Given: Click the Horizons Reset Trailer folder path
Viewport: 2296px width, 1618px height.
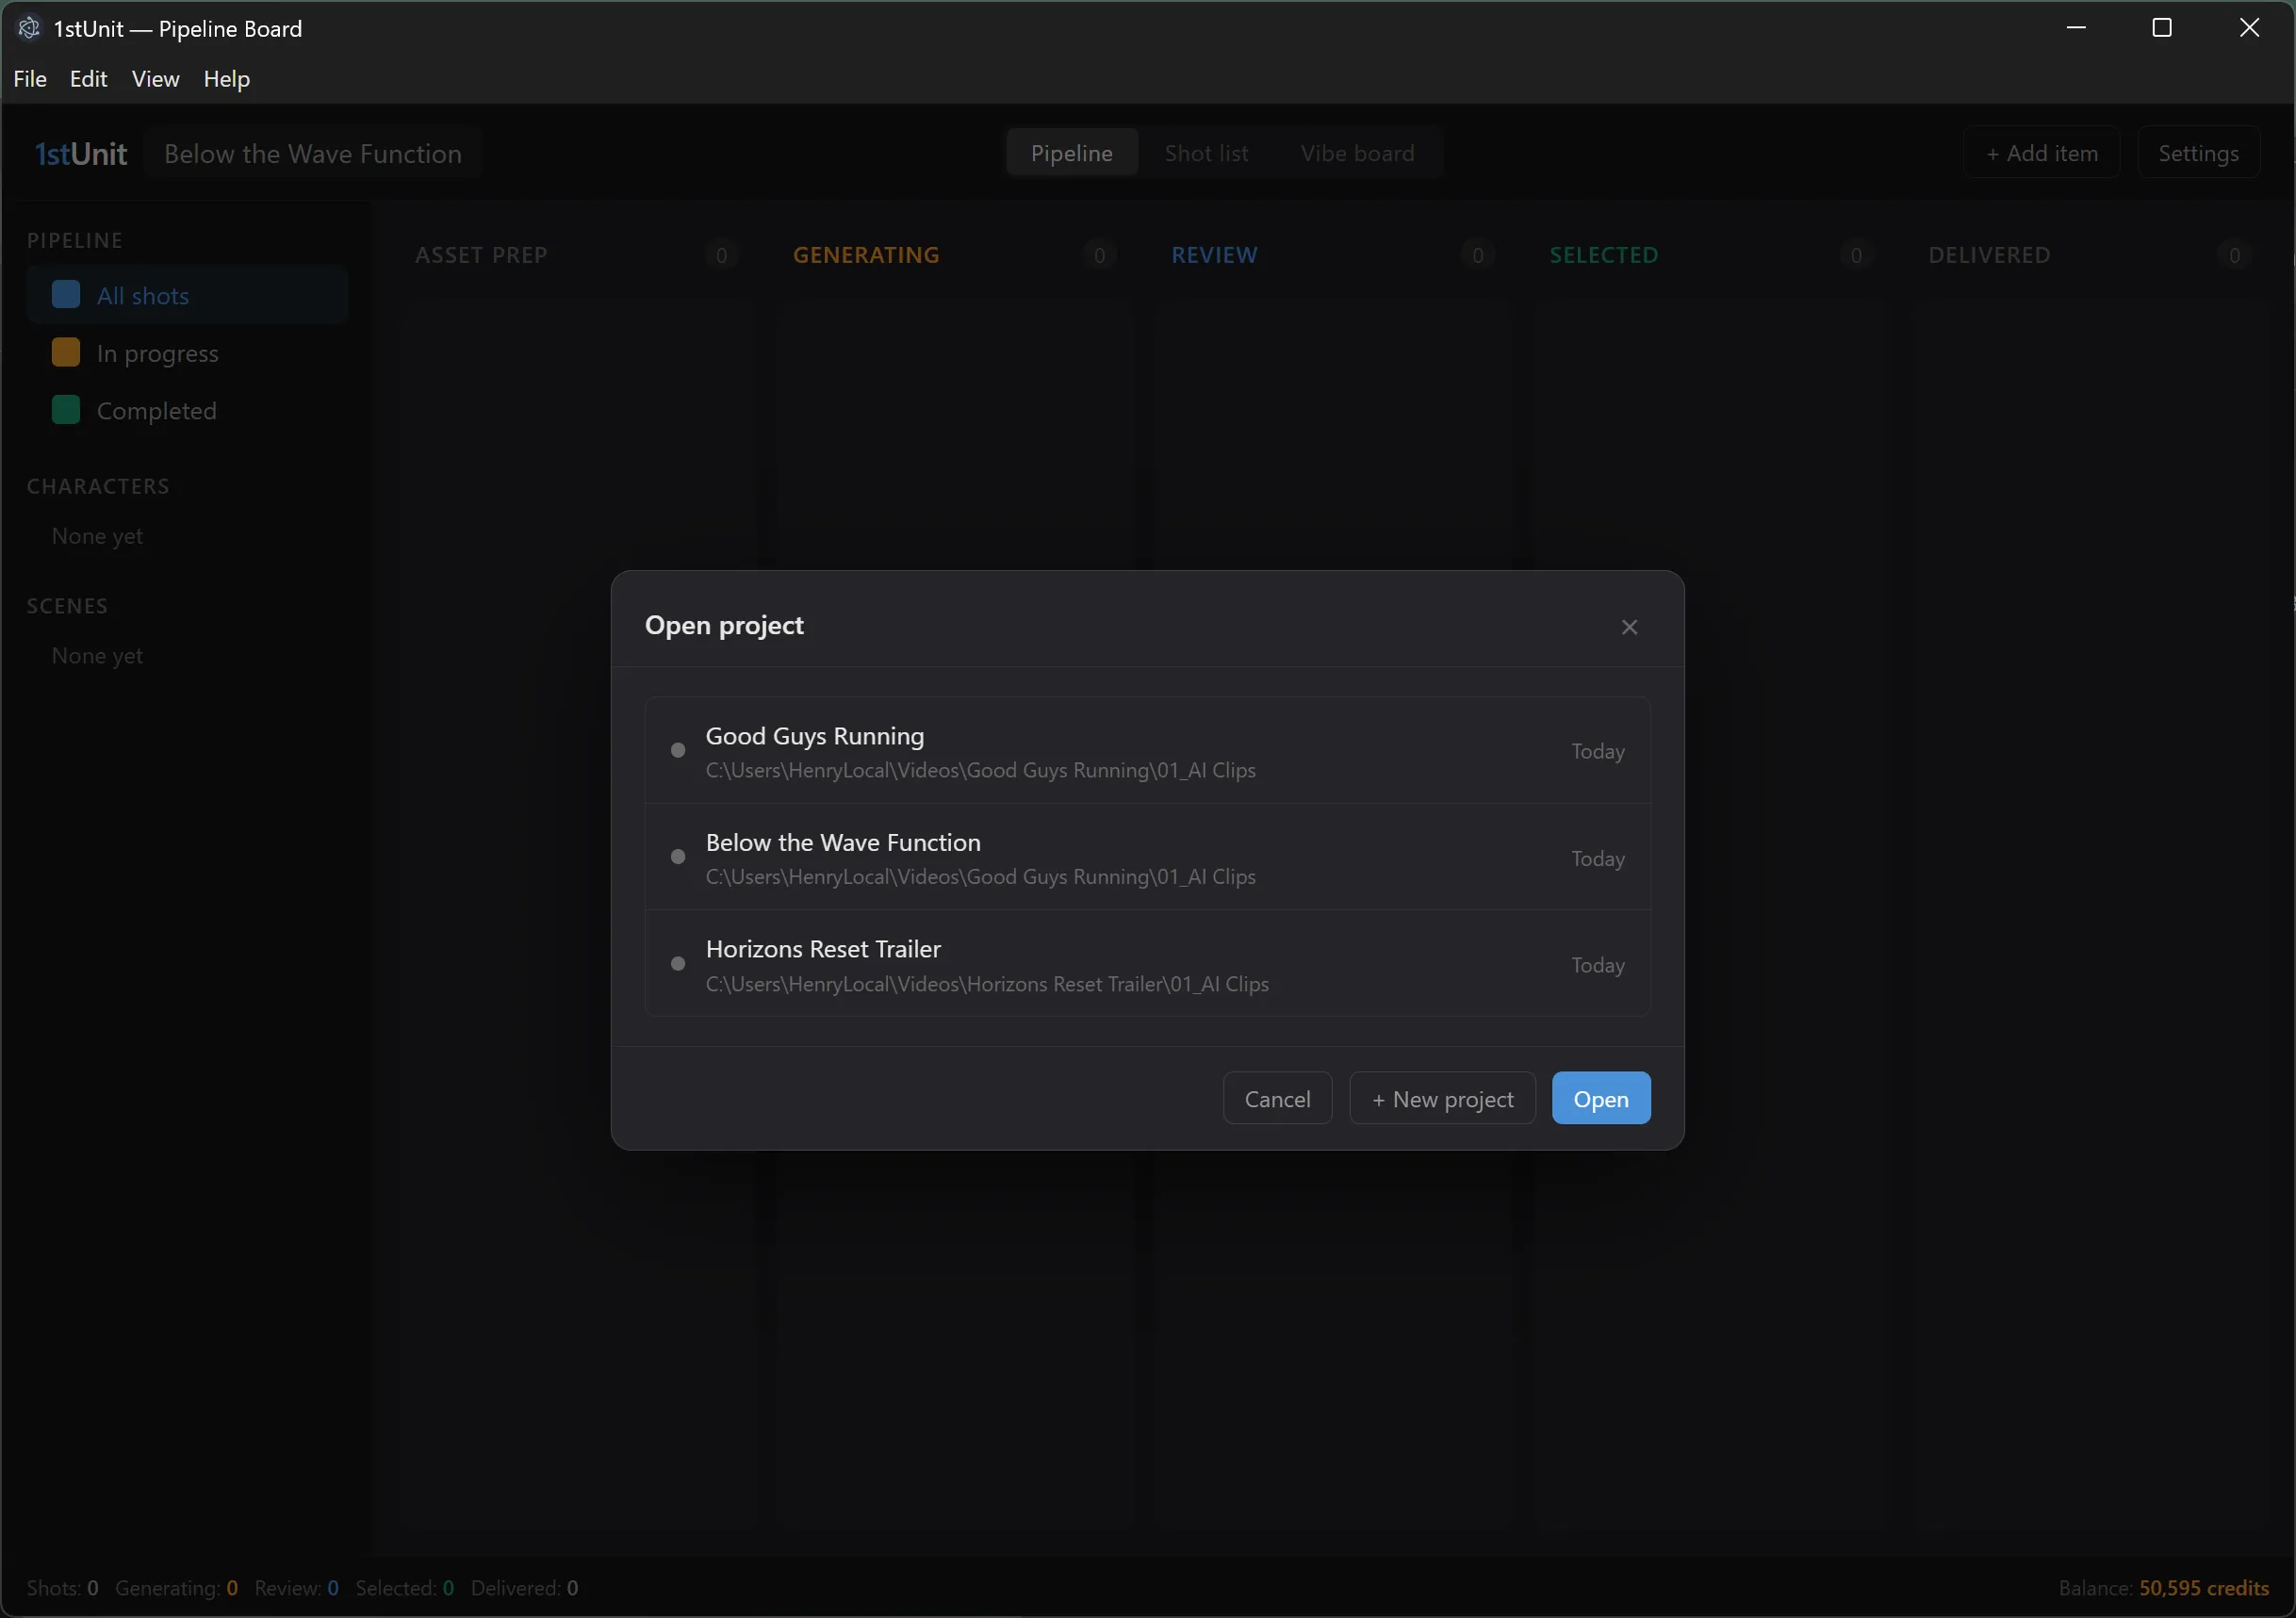Looking at the screenshot, I should pos(987,984).
